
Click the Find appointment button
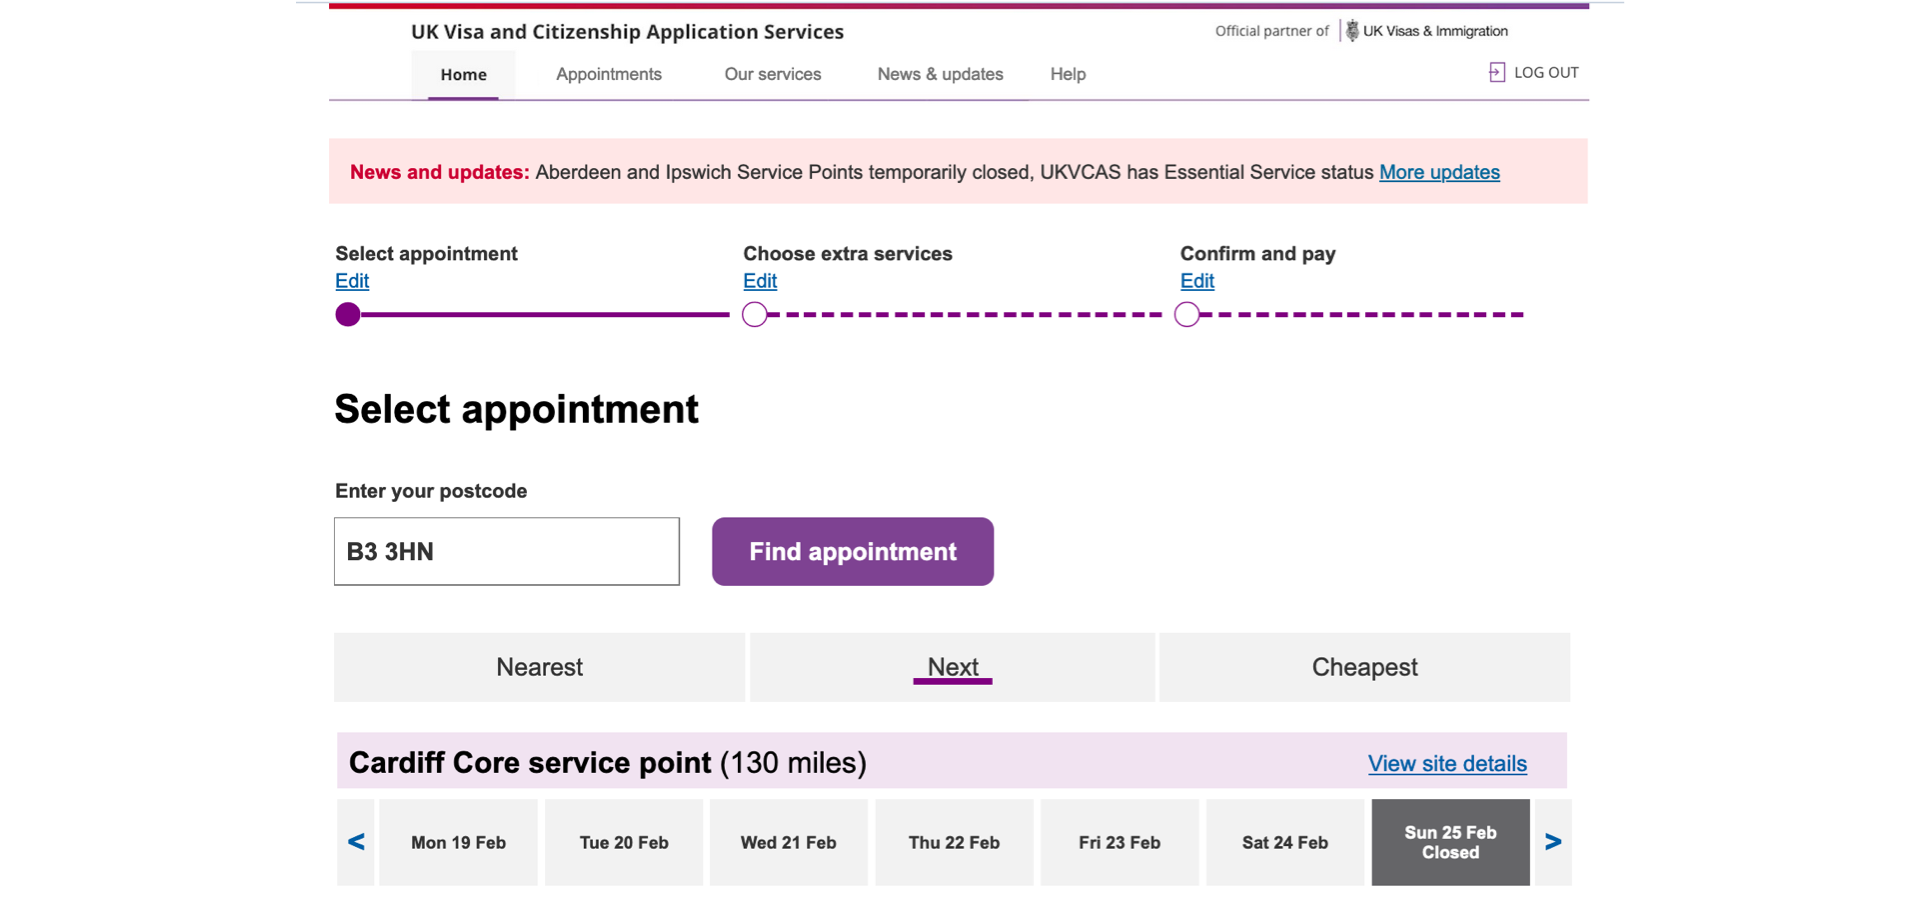click(853, 551)
